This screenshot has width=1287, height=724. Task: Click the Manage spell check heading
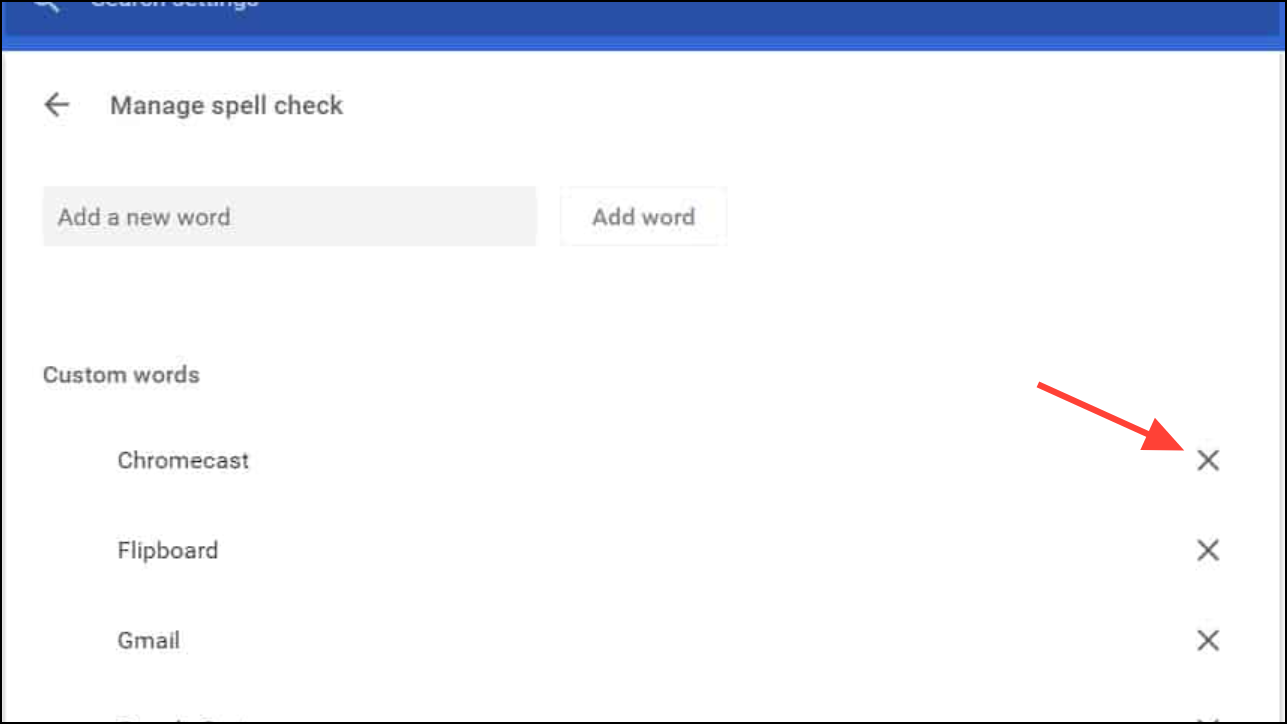pos(226,105)
